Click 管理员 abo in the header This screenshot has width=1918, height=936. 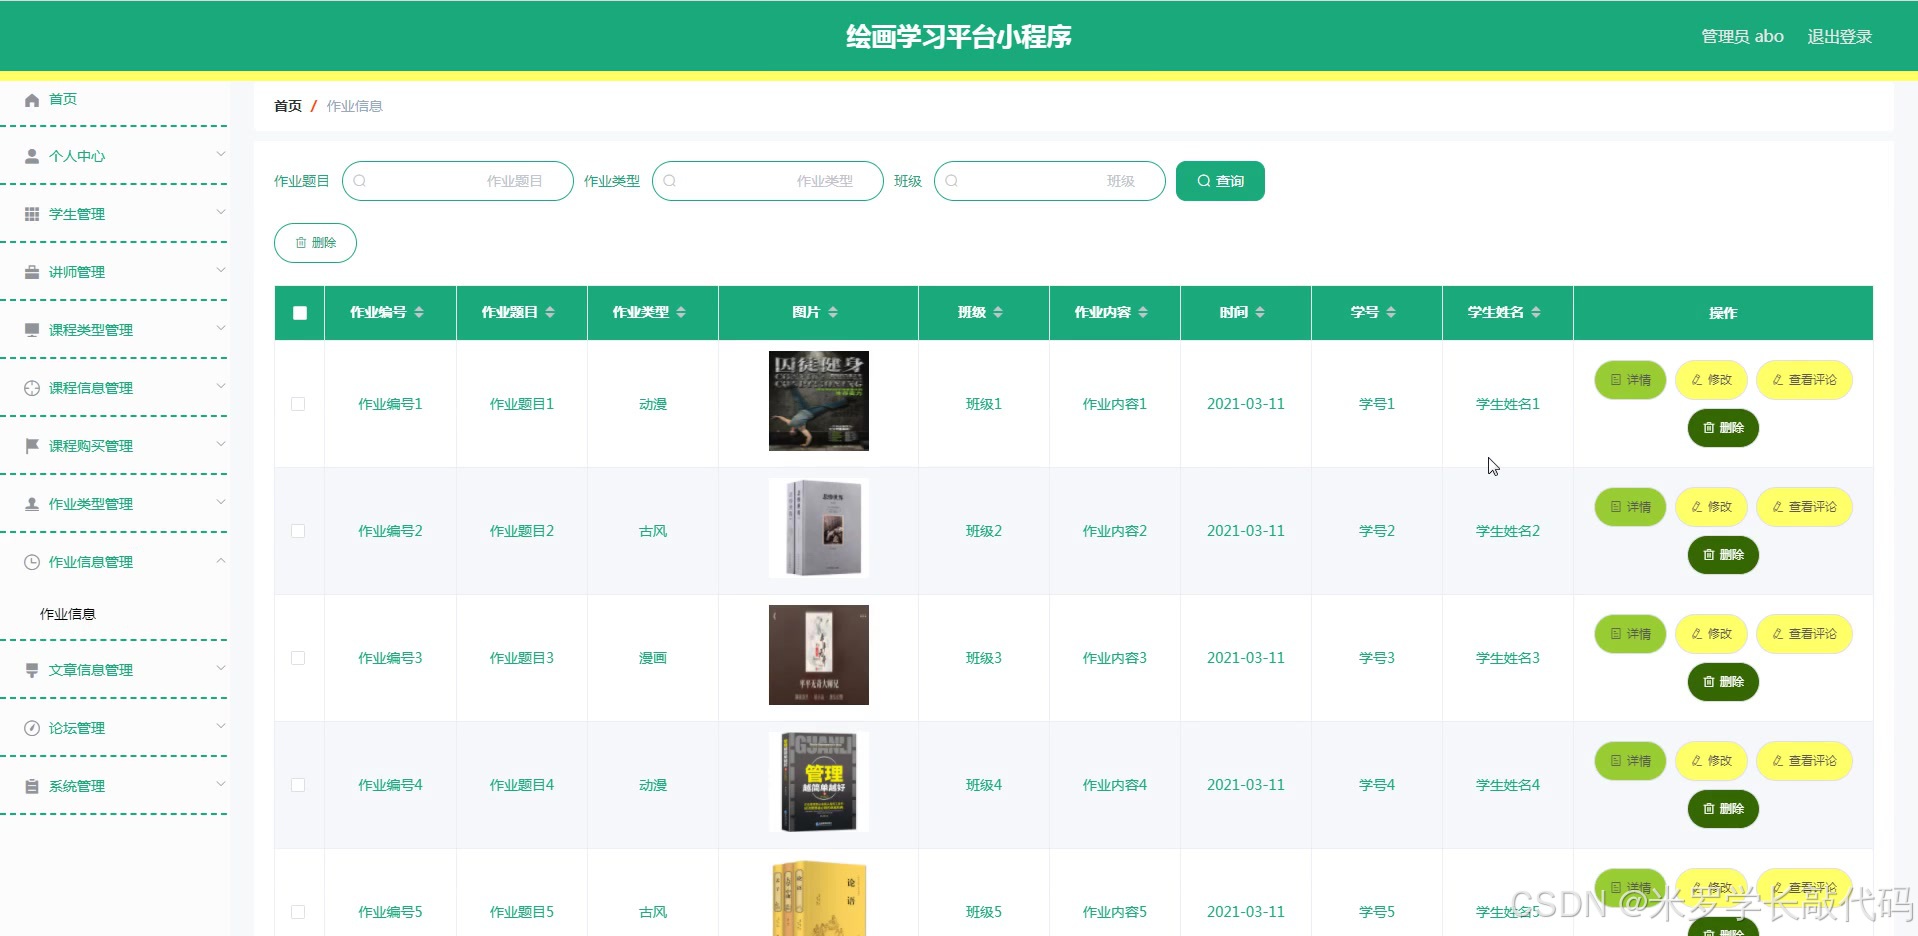click(x=1742, y=37)
